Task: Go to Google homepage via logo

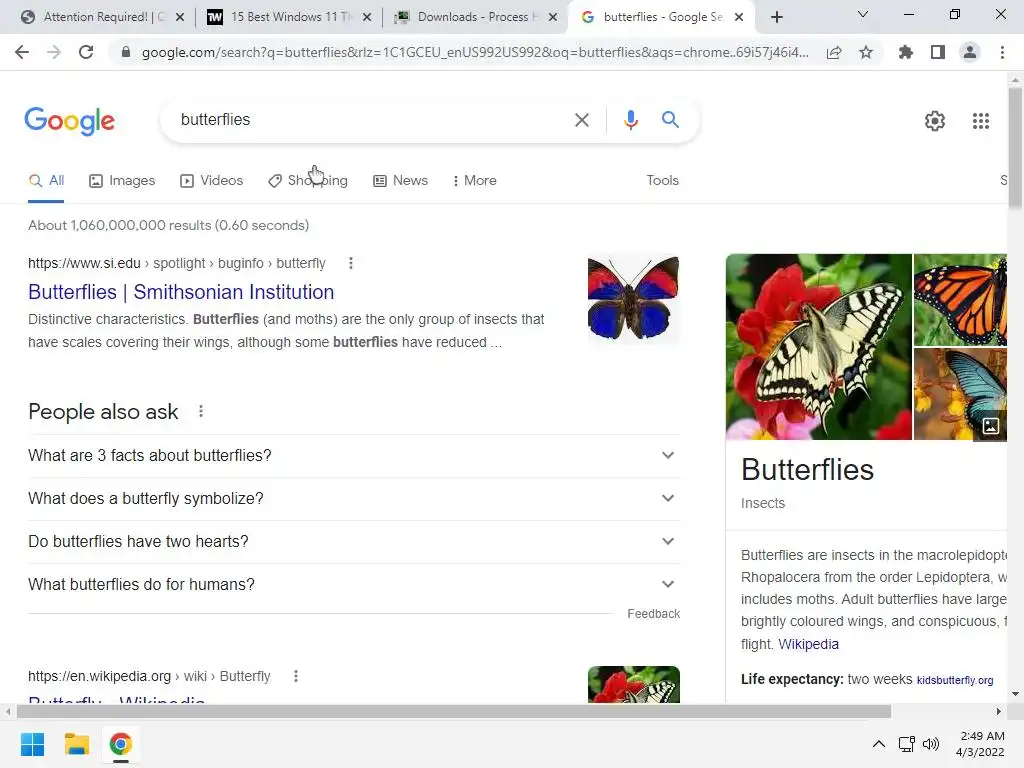Action: (x=69, y=121)
